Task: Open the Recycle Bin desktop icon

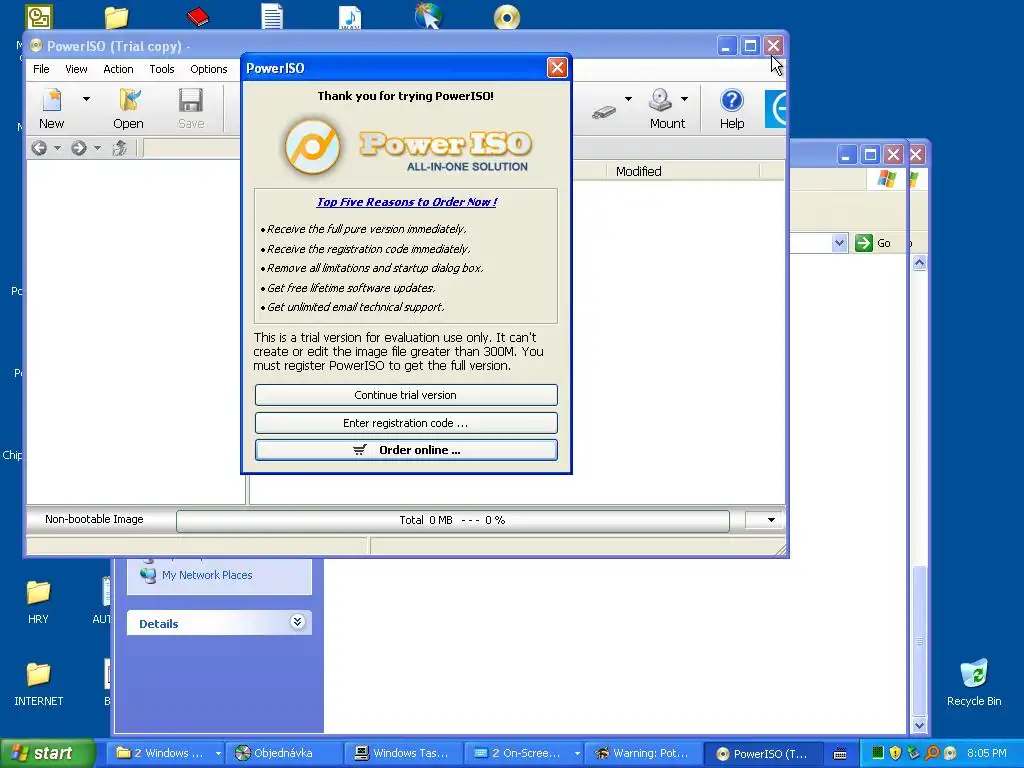Action: 974,682
